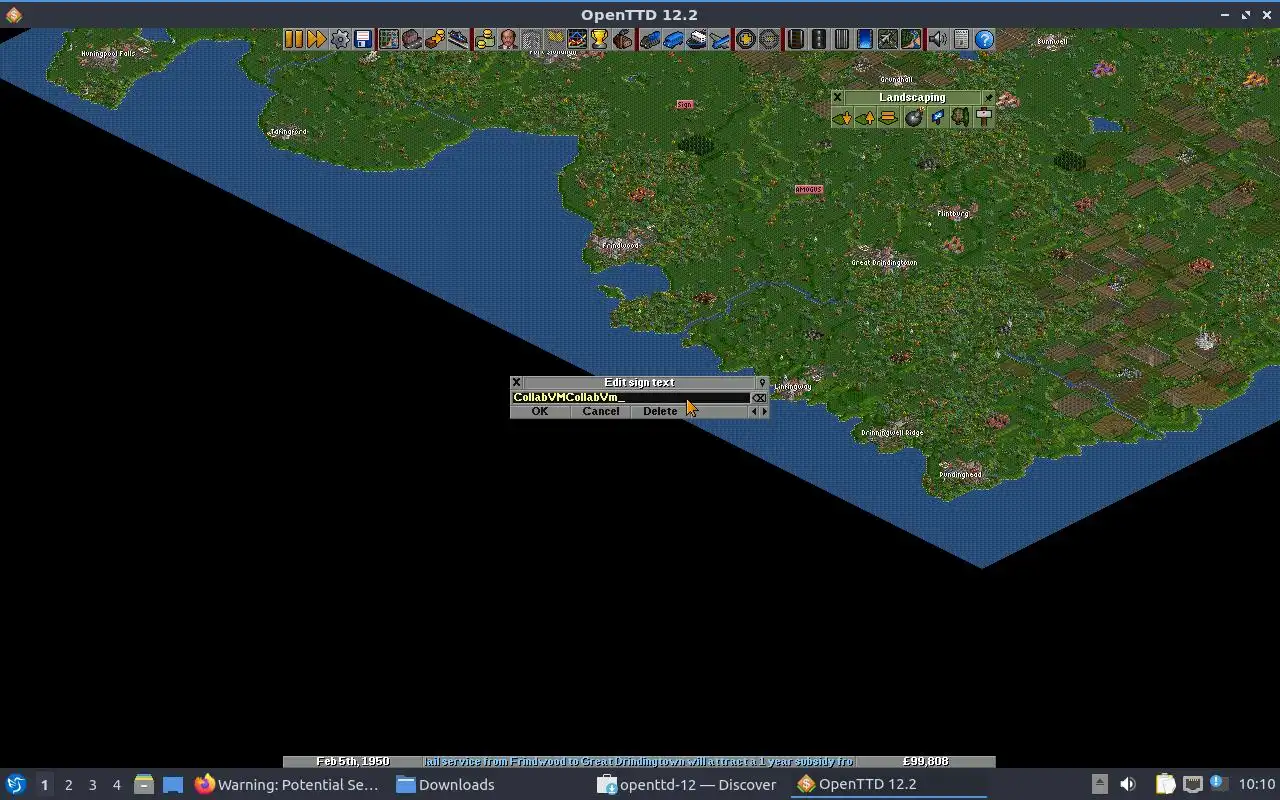Open the town directory menu

411,39
